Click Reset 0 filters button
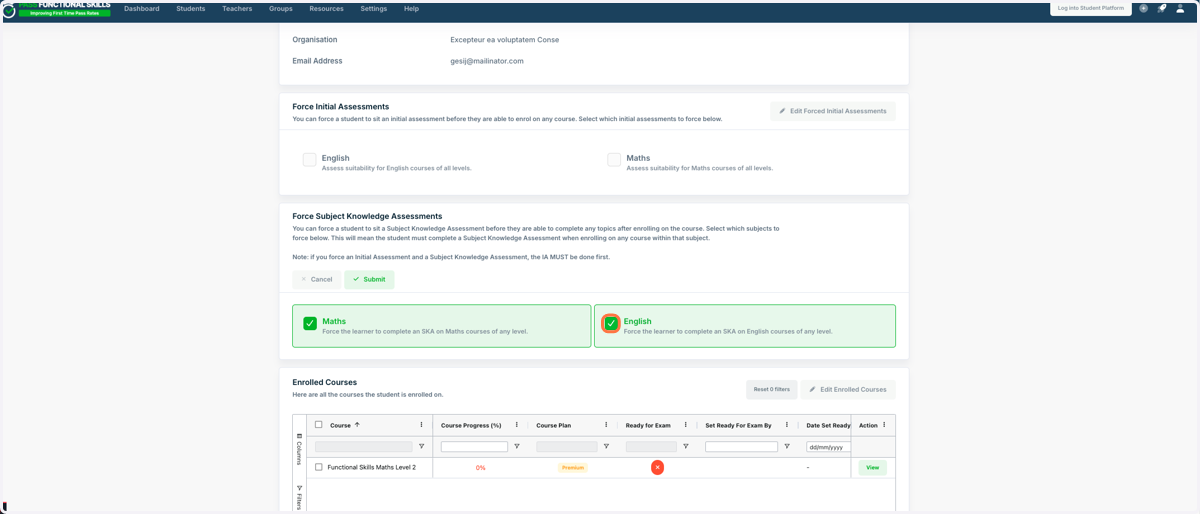 click(x=771, y=389)
